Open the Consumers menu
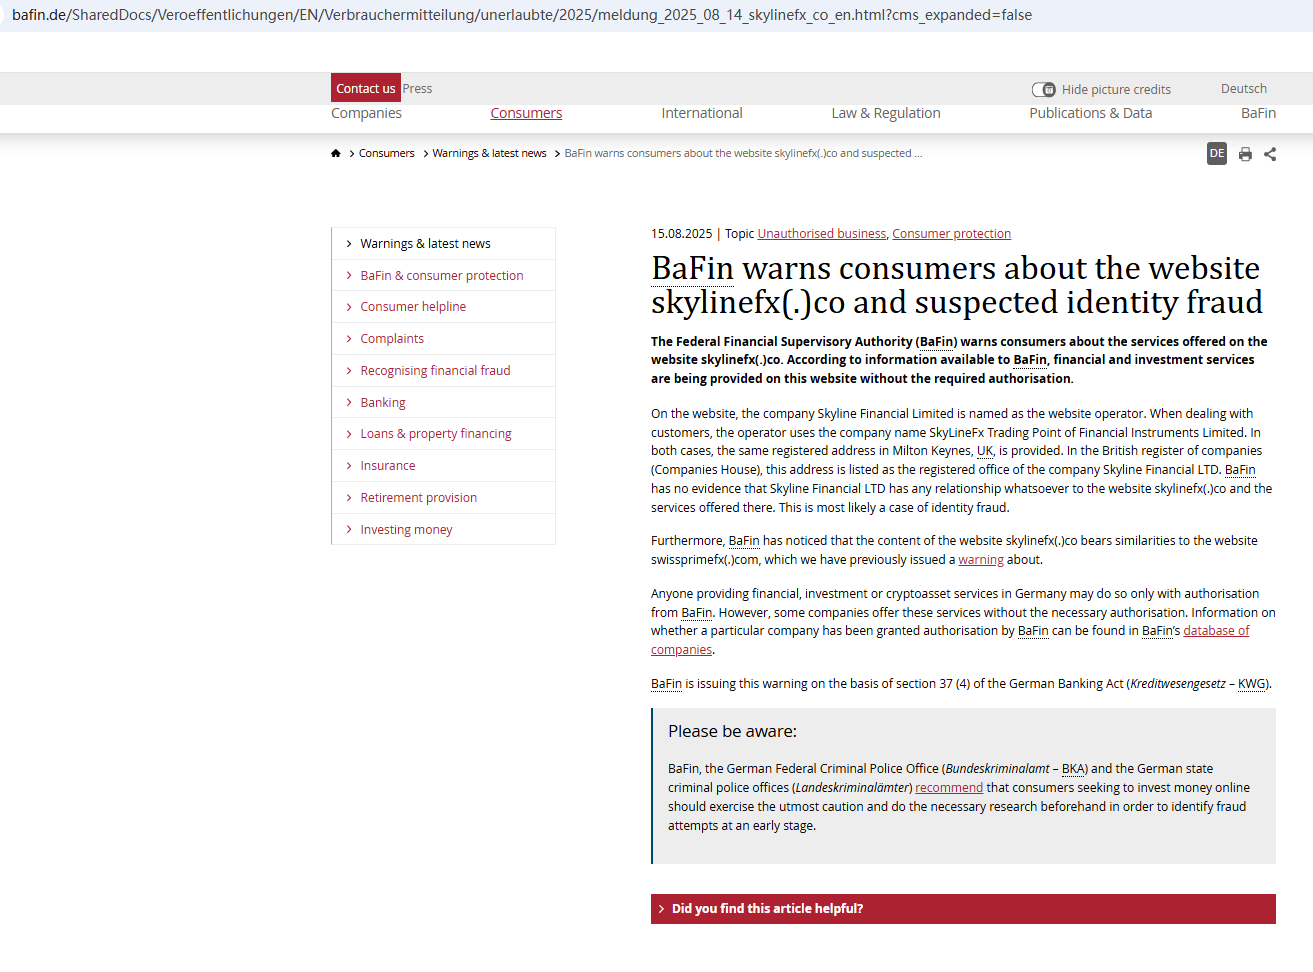Viewport: 1313px width, 972px height. pos(526,113)
